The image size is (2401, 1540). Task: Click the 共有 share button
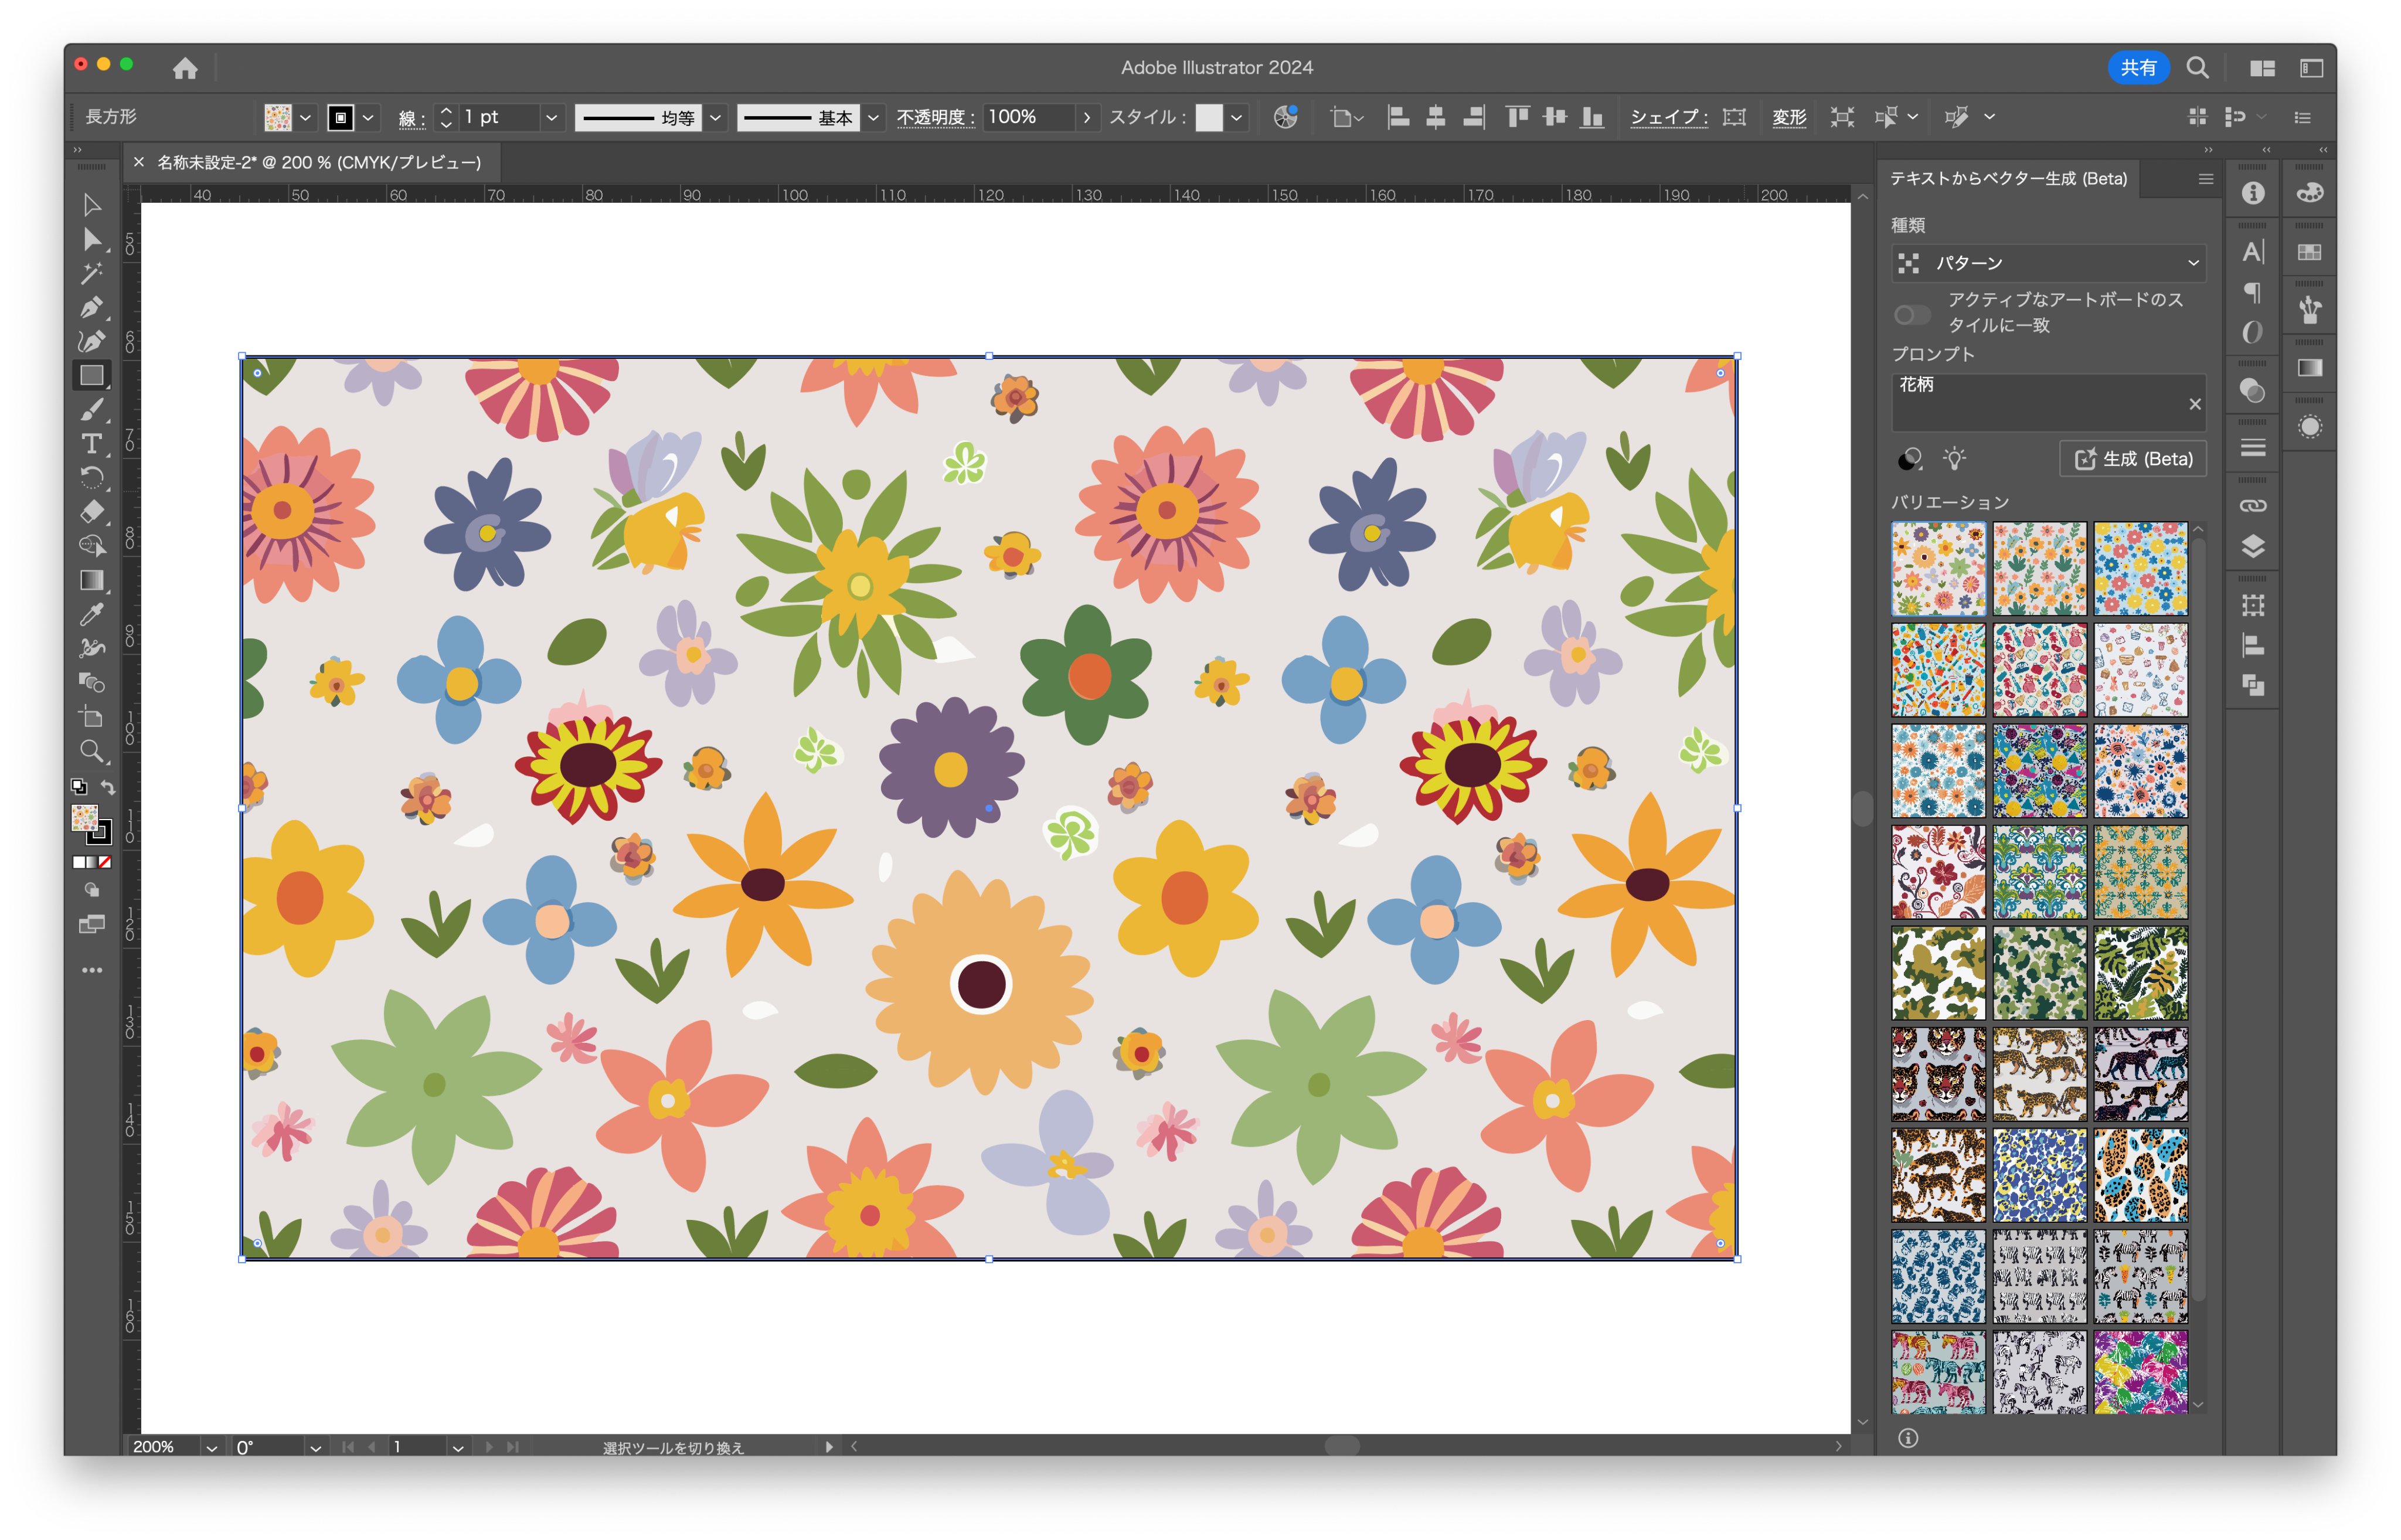coord(2138,68)
